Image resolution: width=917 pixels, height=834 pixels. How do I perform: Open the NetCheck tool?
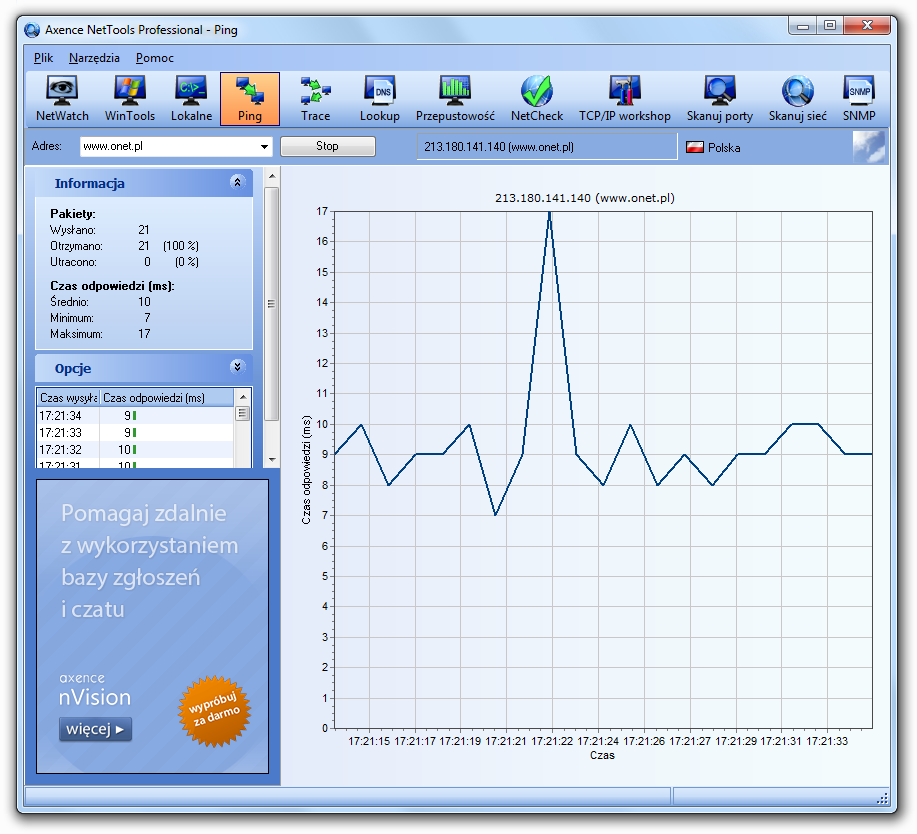pos(537,99)
